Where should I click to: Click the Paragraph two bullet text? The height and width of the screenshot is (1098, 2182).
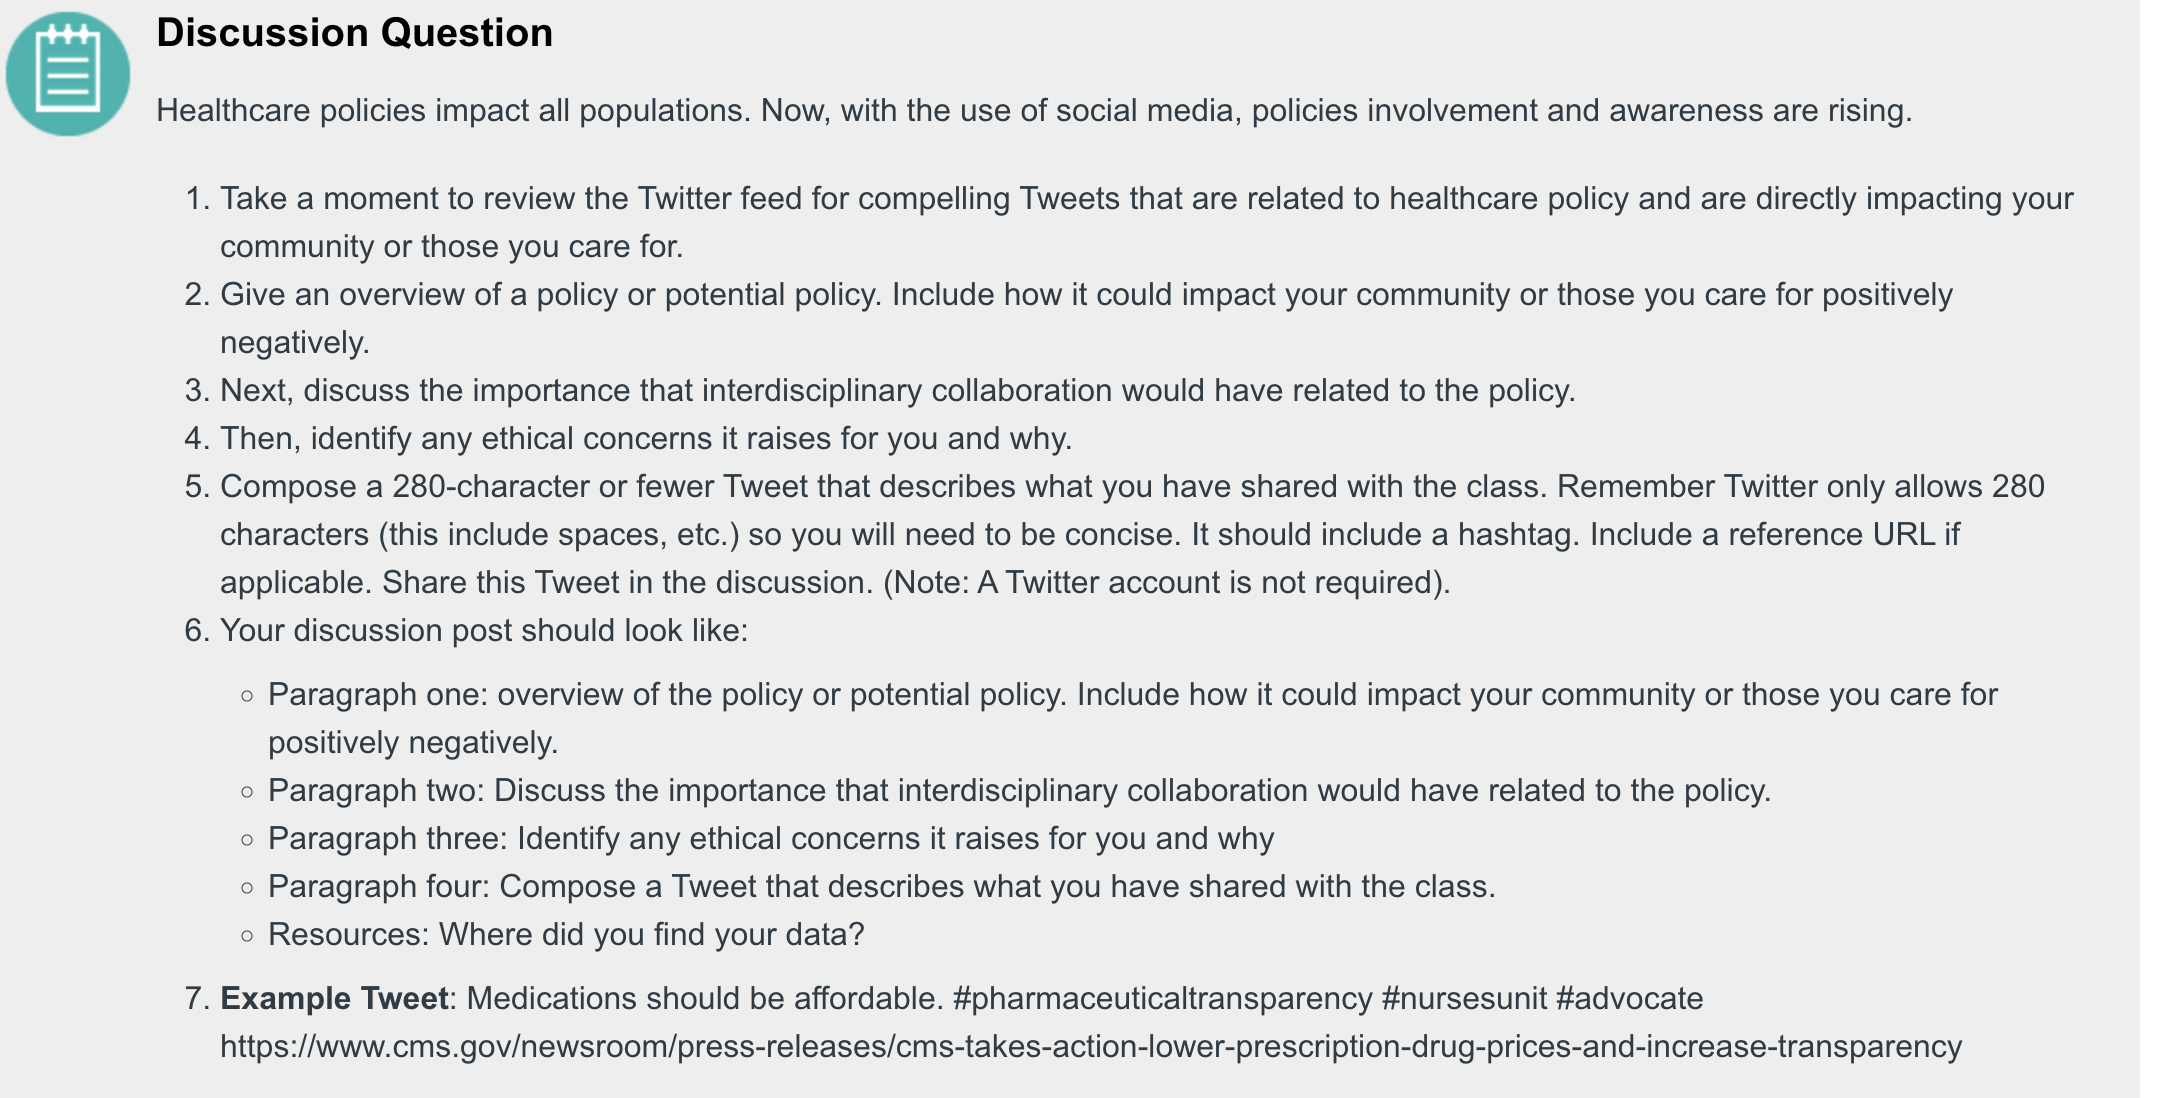1019,790
